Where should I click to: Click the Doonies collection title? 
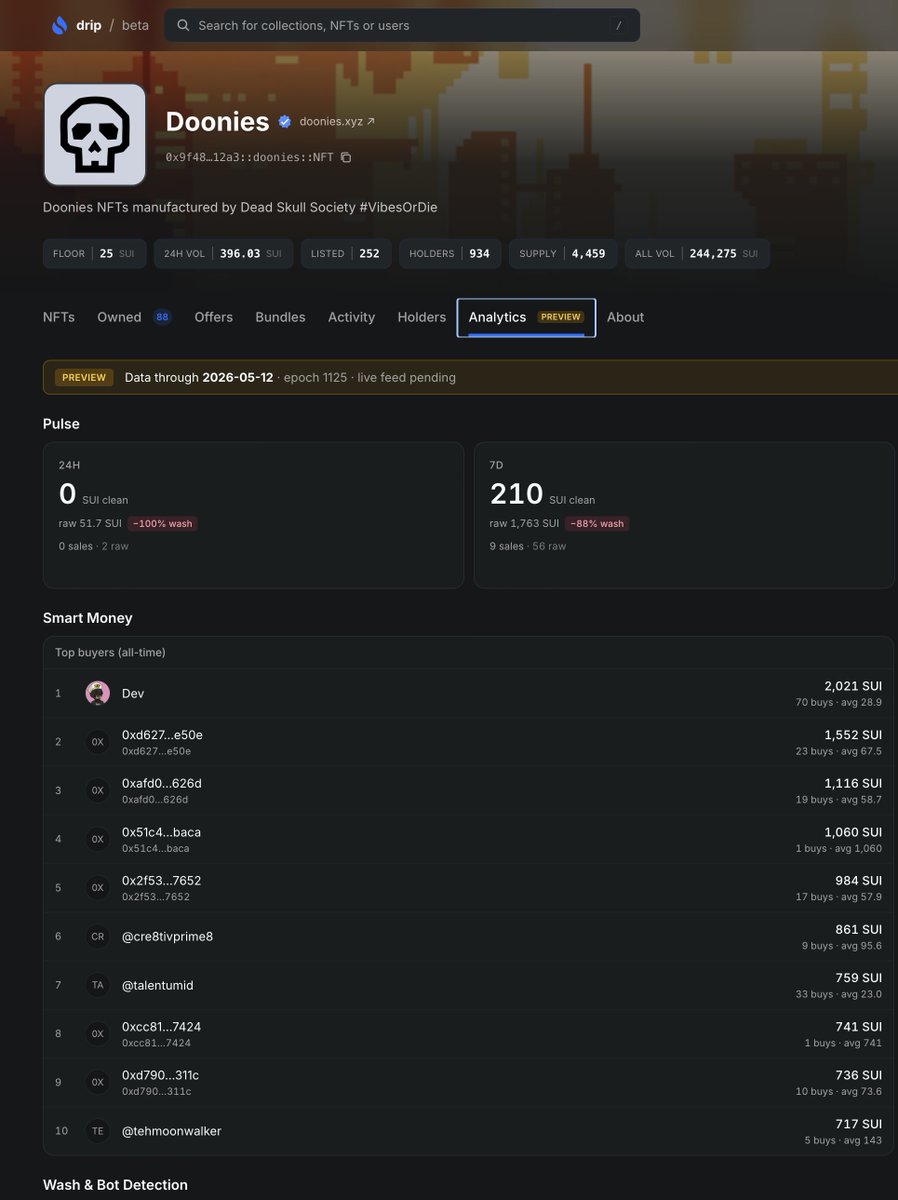pyautogui.click(x=217, y=122)
